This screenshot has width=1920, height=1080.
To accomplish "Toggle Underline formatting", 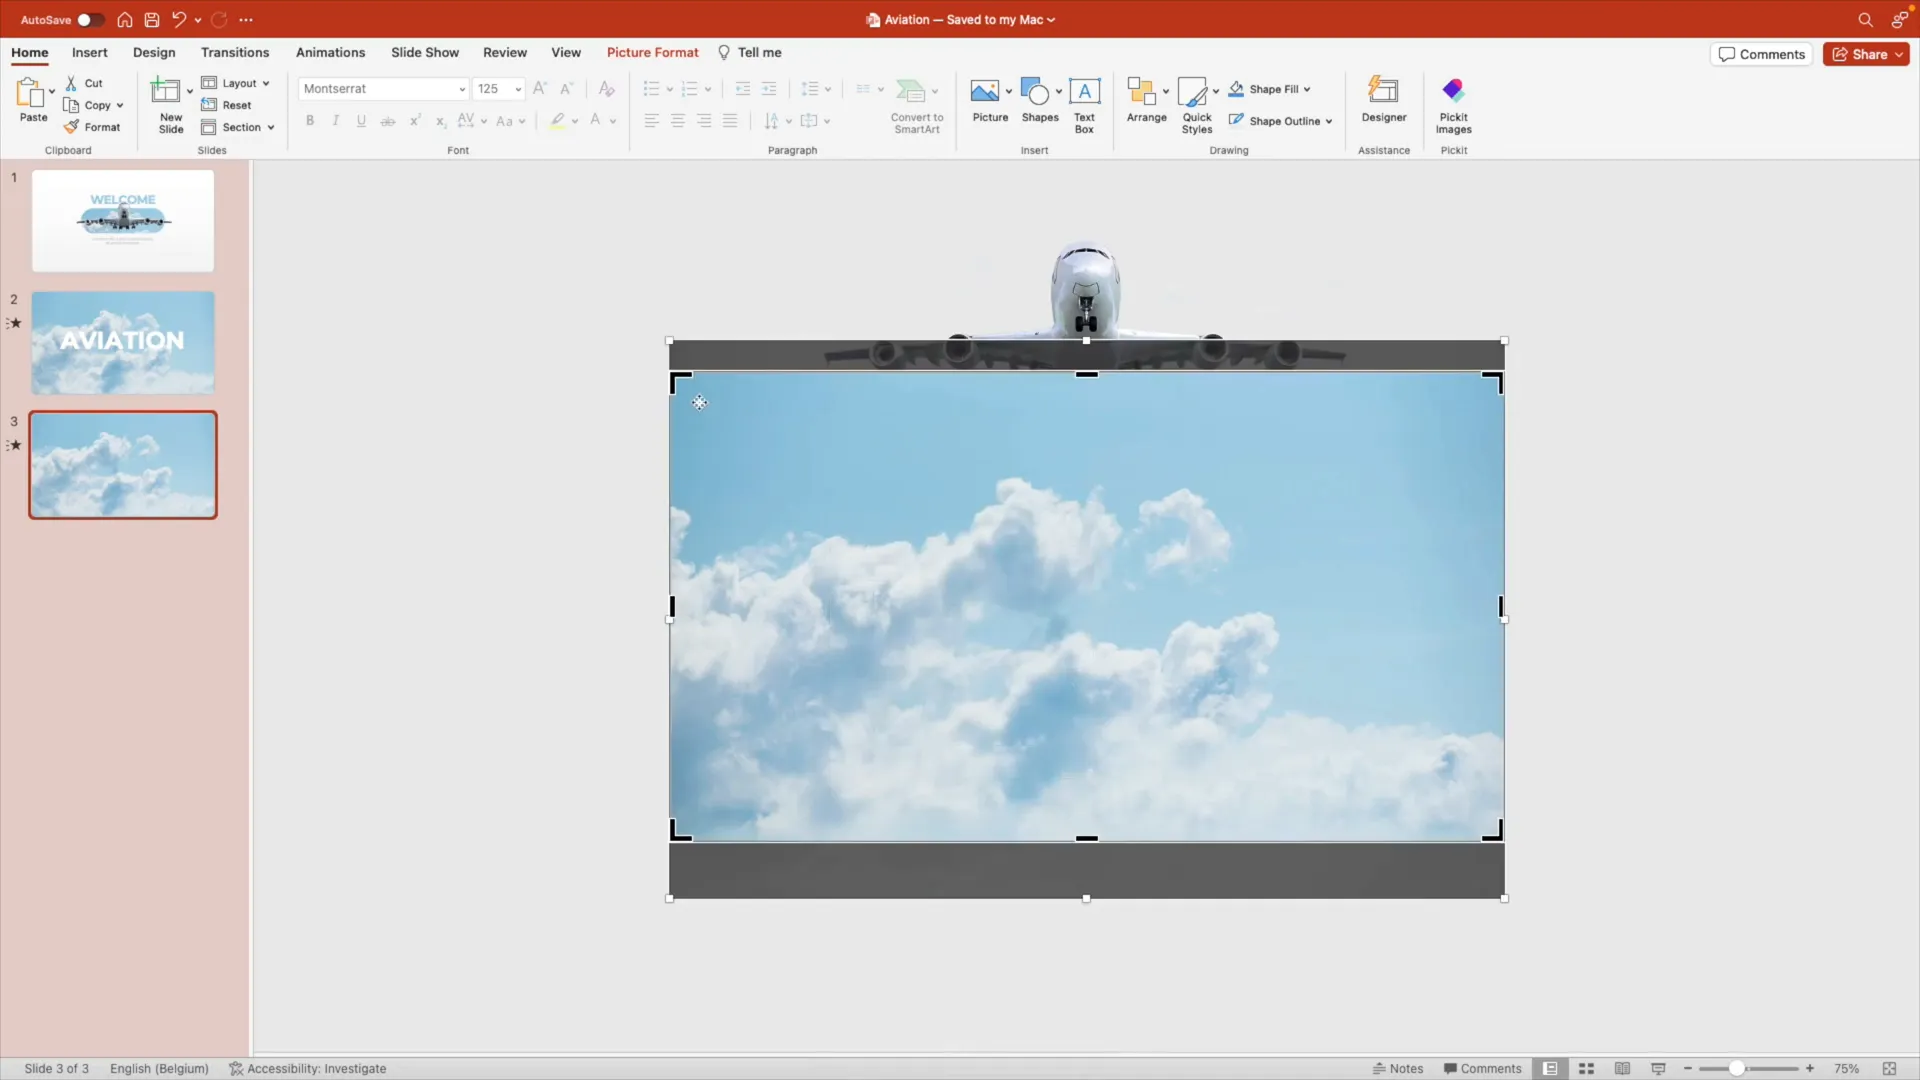I will tap(361, 121).
